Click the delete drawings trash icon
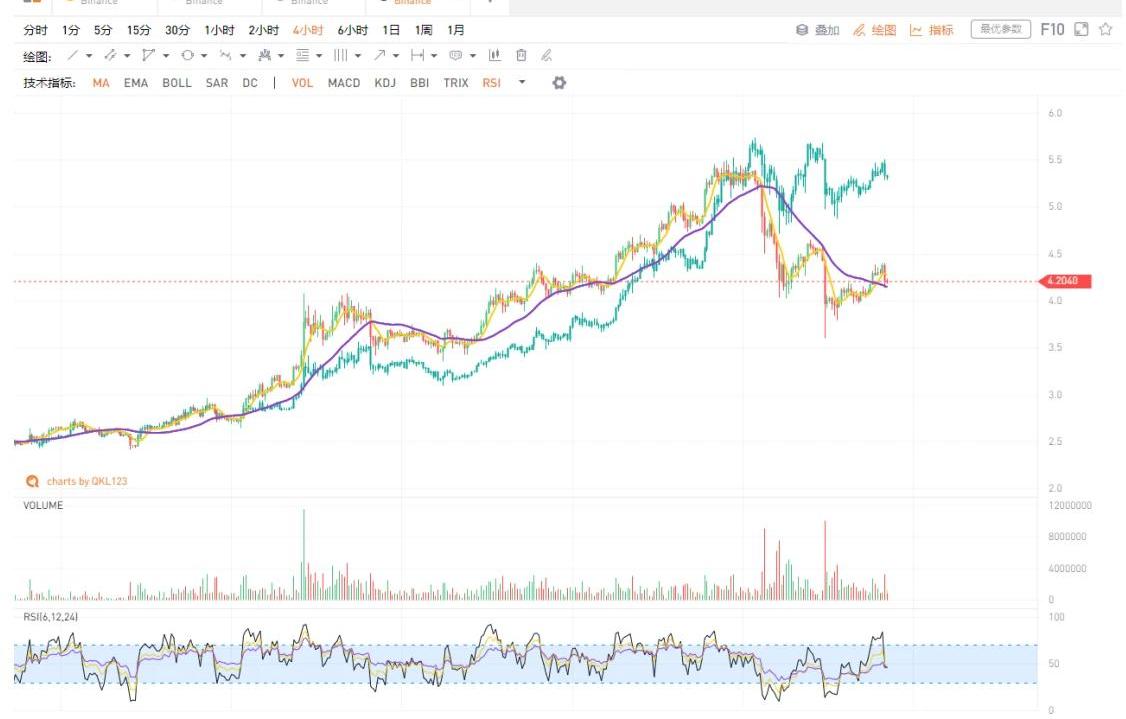1126x719 pixels. tap(520, 56)
